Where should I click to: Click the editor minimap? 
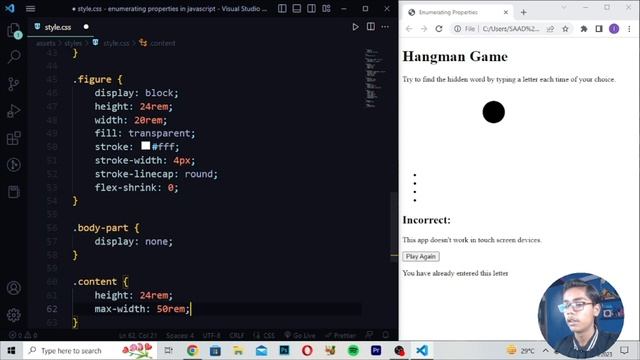point(375,78)
